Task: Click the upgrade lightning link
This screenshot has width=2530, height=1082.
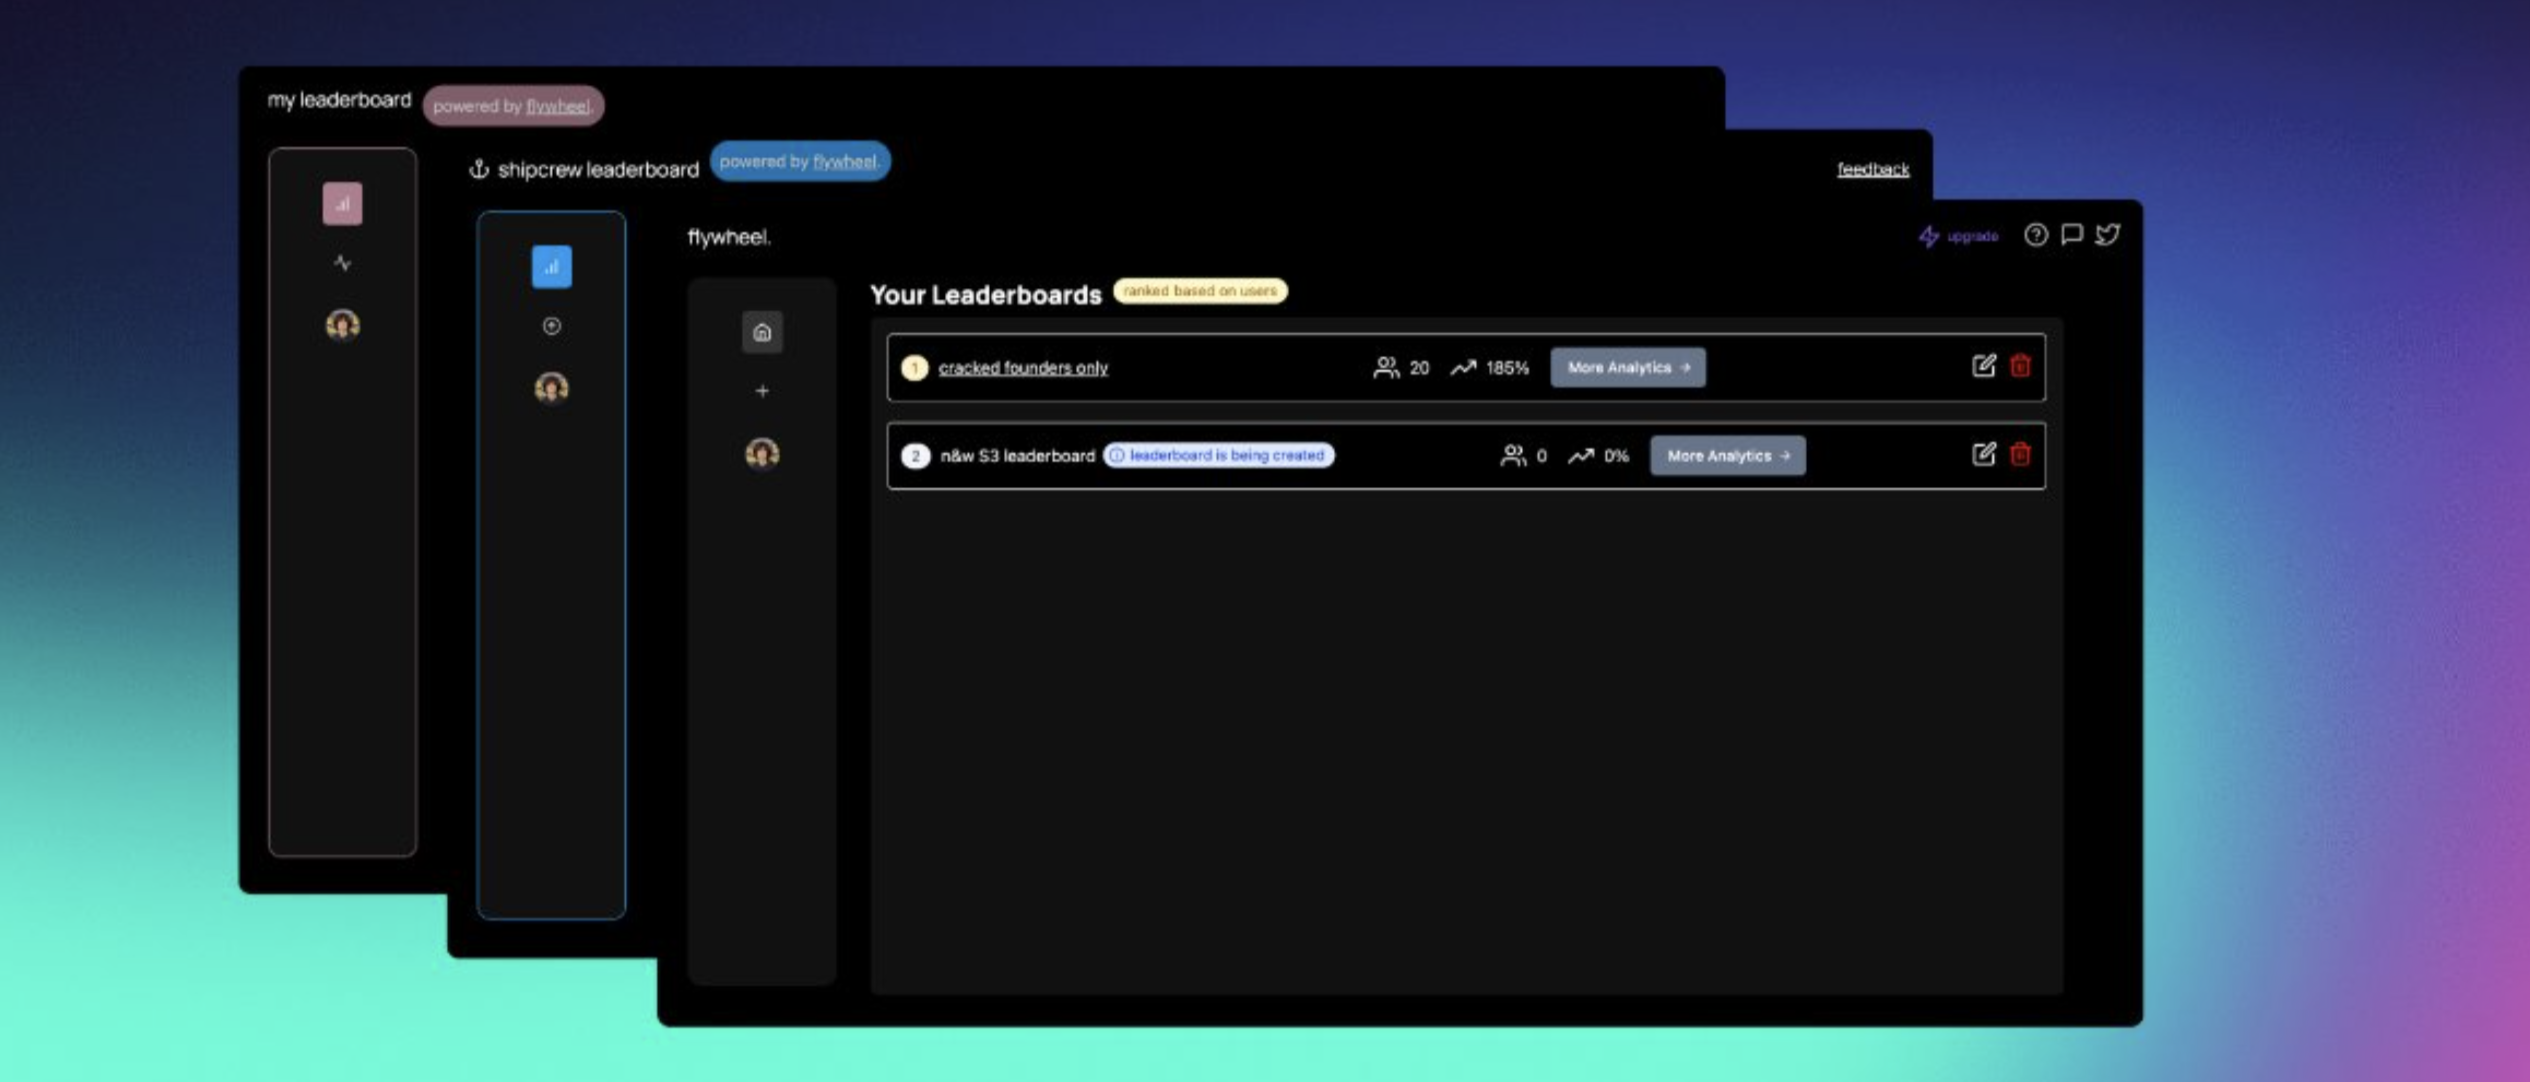Action: point(1959,236)
